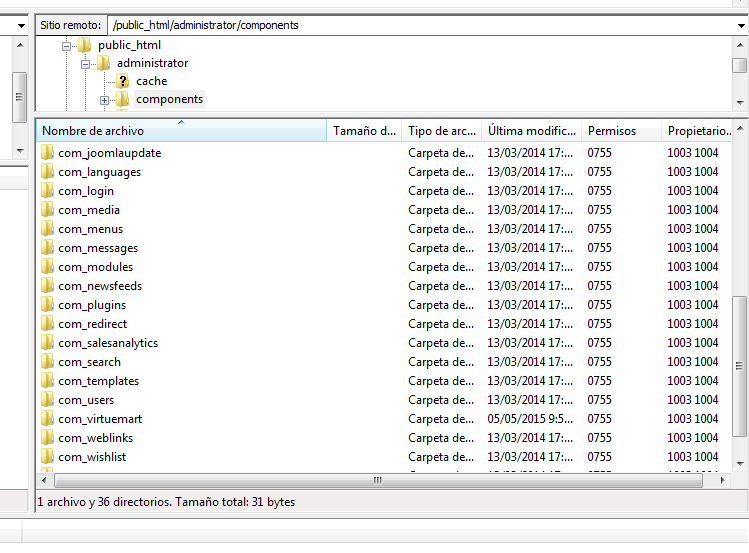
Task: Click the horizontal scrollbar right arrow
Action: (722, 480)
